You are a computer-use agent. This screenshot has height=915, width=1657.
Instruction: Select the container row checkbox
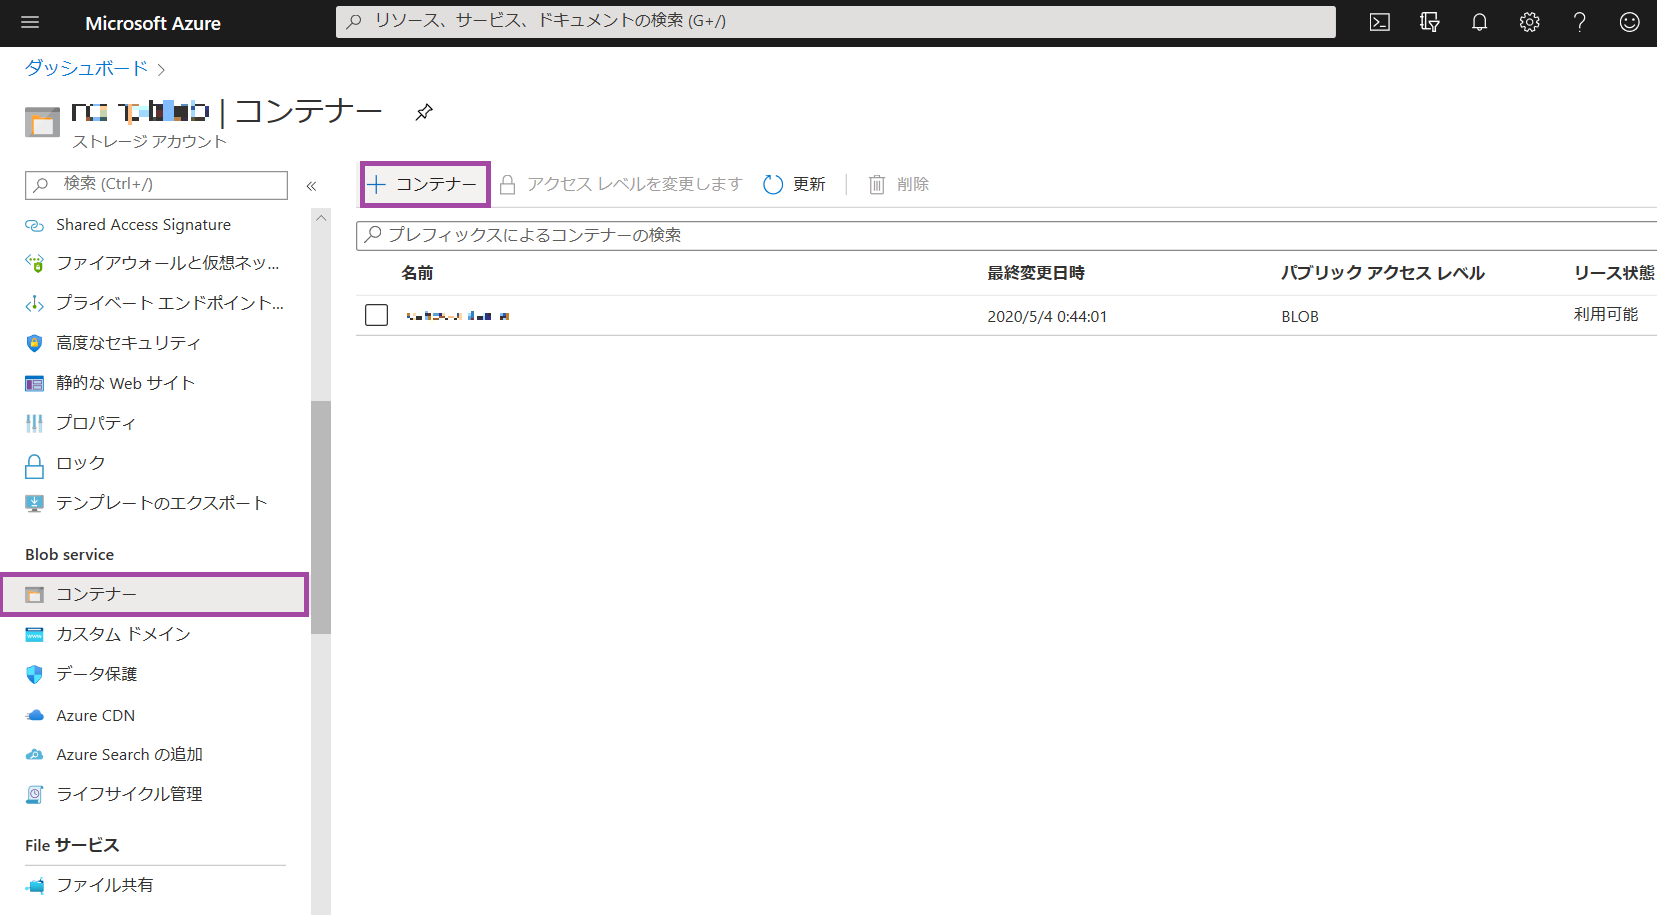tap(376, 315)
